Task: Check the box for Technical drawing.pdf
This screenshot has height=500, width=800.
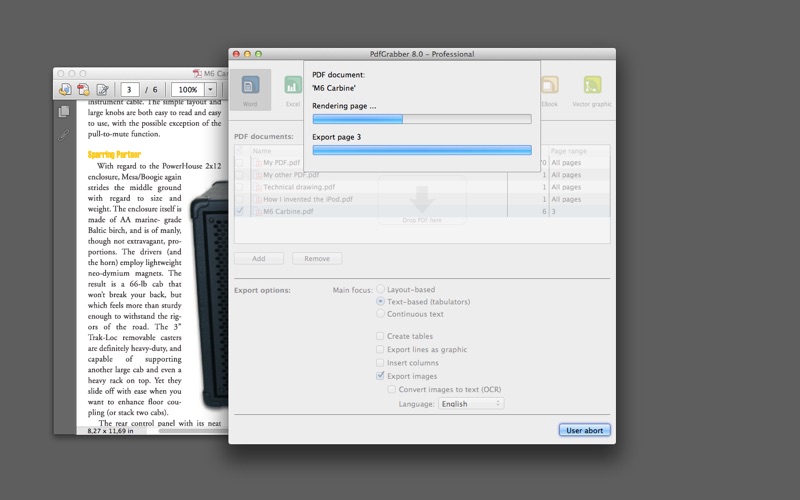Action: (239, 187)
